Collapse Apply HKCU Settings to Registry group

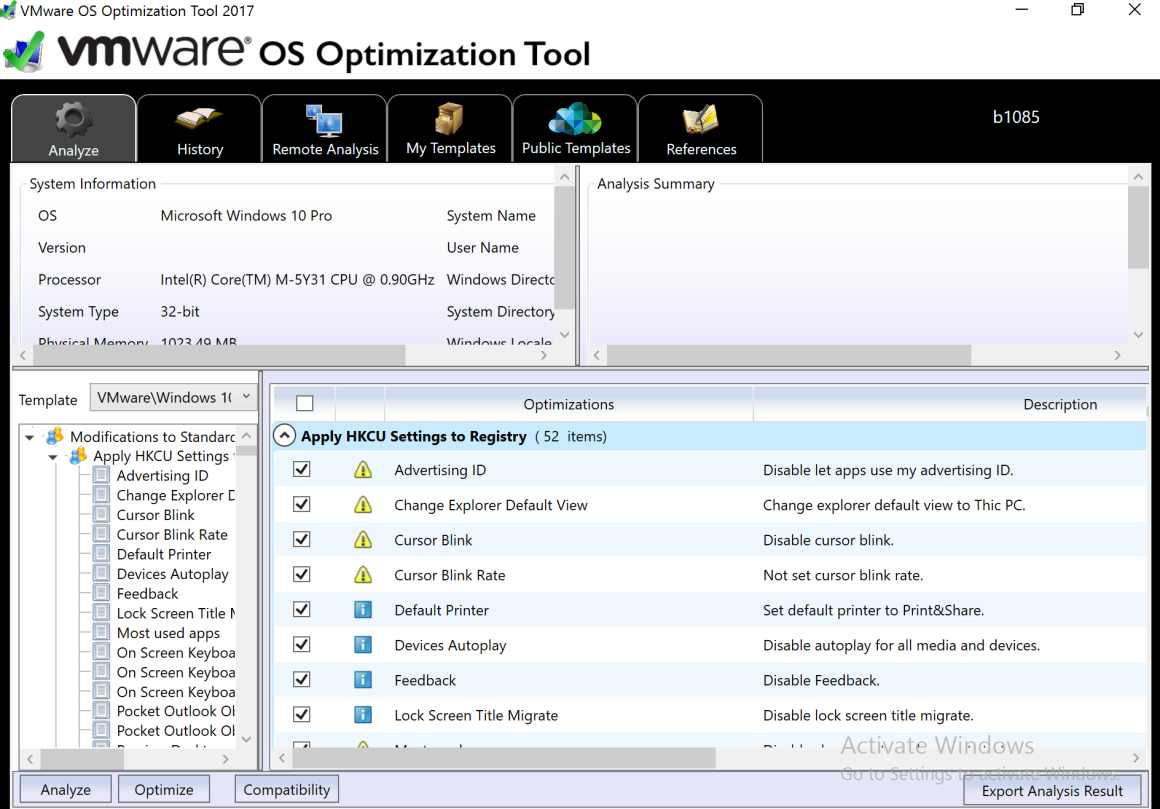coord(285,436)
